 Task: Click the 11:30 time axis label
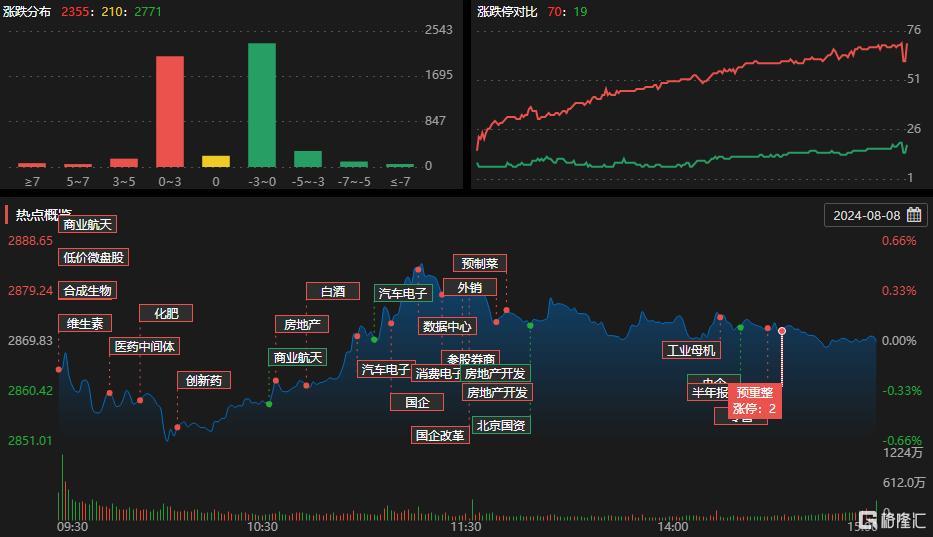[466, 526]
